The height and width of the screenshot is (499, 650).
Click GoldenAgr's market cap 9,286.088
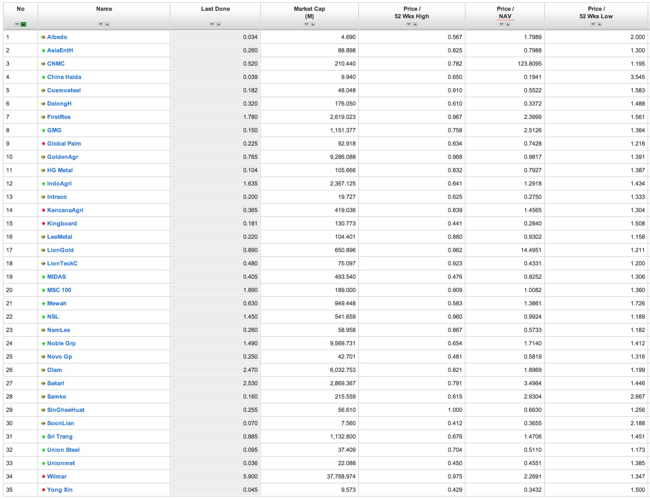(x=343, y=157)
